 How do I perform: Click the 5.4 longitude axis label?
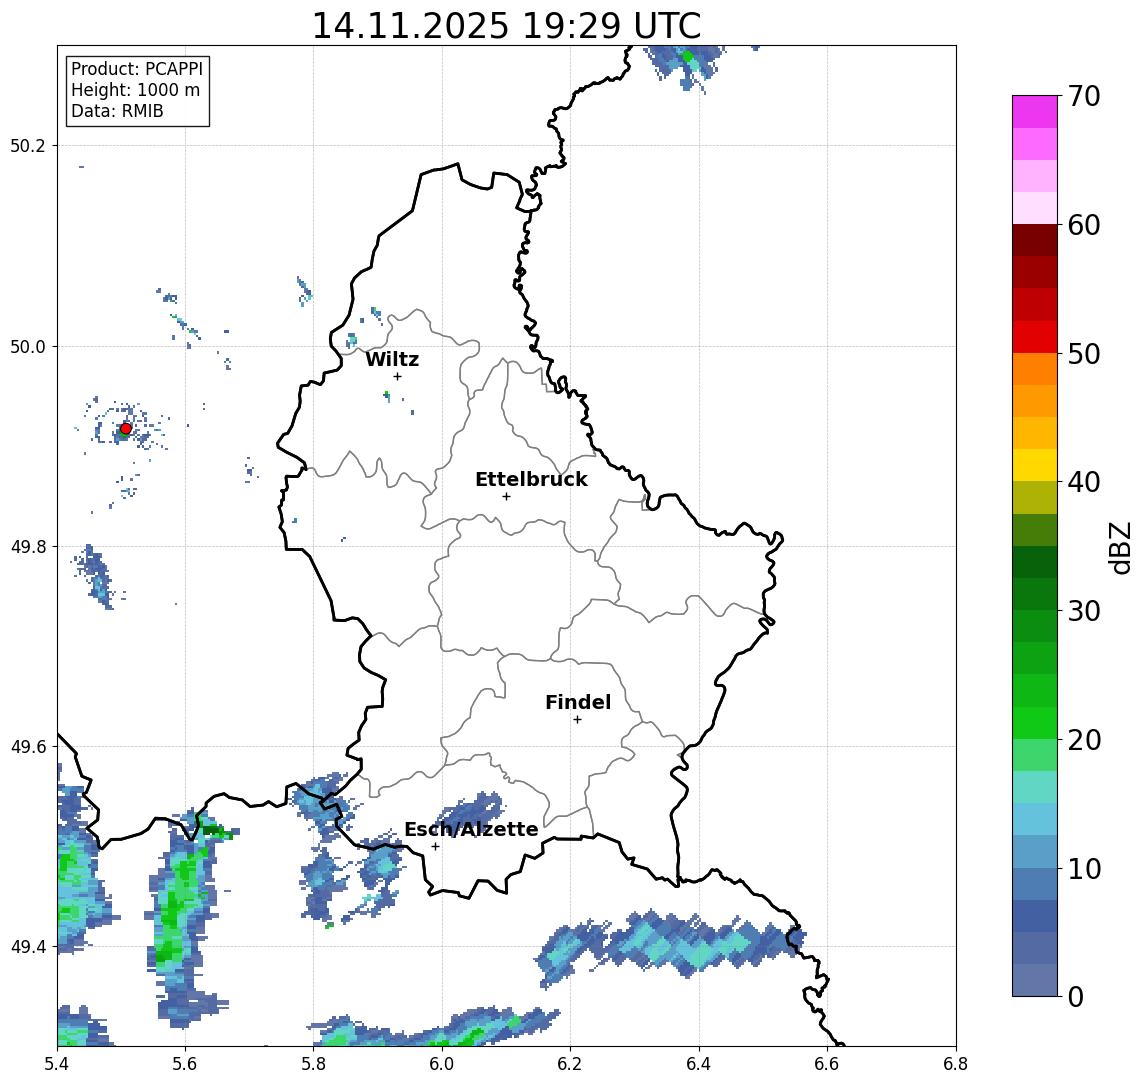(57, 1064)
